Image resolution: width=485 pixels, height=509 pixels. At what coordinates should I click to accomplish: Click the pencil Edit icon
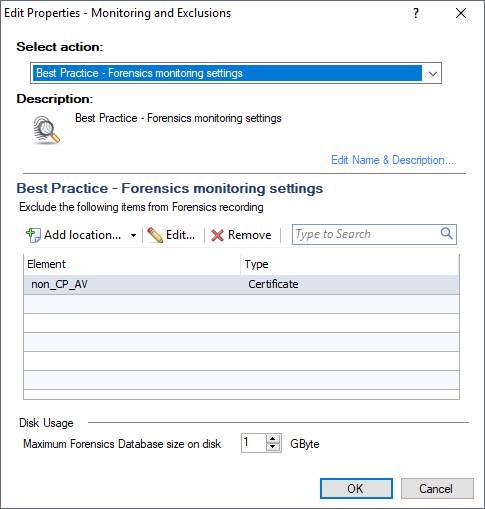coord(155,235)
